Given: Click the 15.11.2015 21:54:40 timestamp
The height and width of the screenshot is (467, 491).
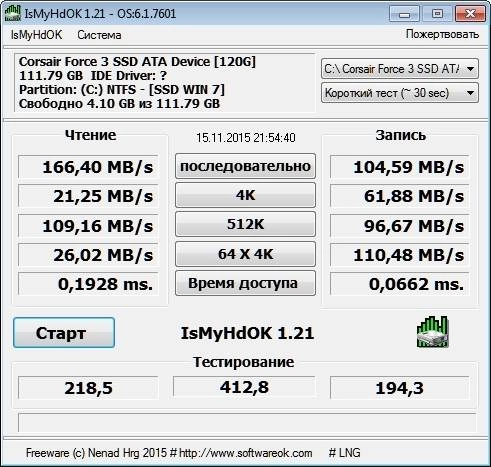Looking at the screenshot, I should [x=246, y=138].
